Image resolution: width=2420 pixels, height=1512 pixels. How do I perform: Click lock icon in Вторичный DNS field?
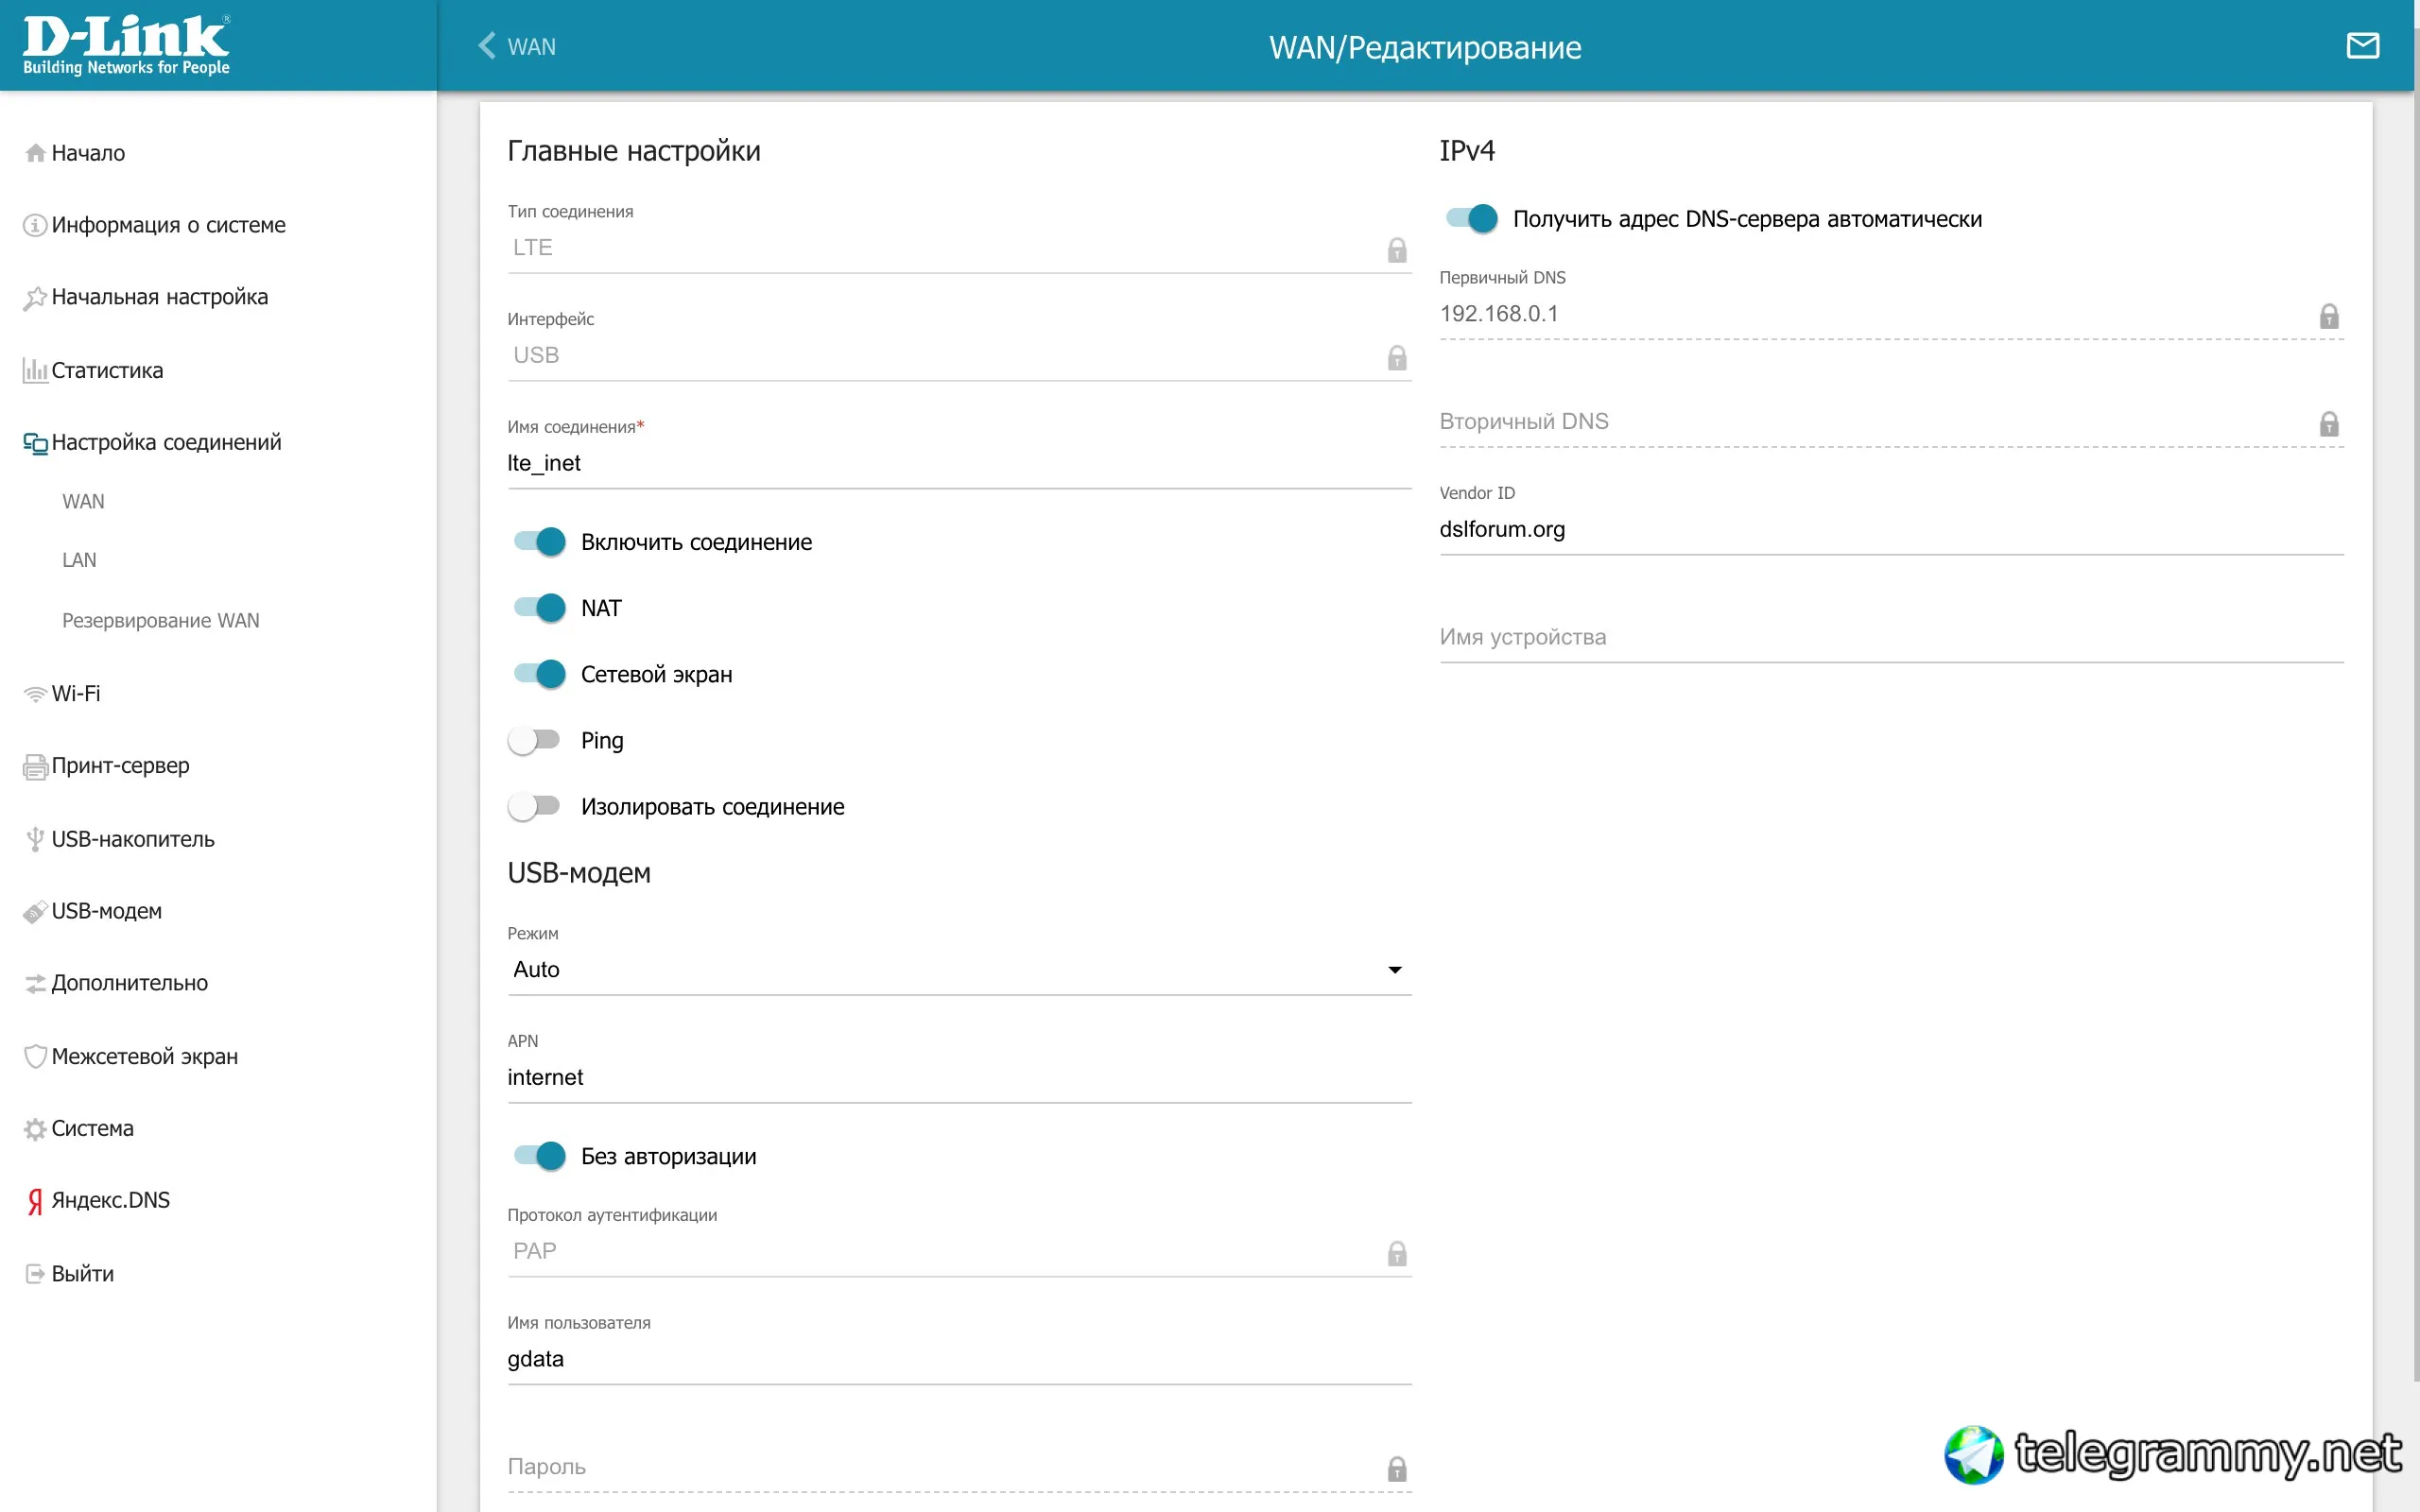point(2329,424)
